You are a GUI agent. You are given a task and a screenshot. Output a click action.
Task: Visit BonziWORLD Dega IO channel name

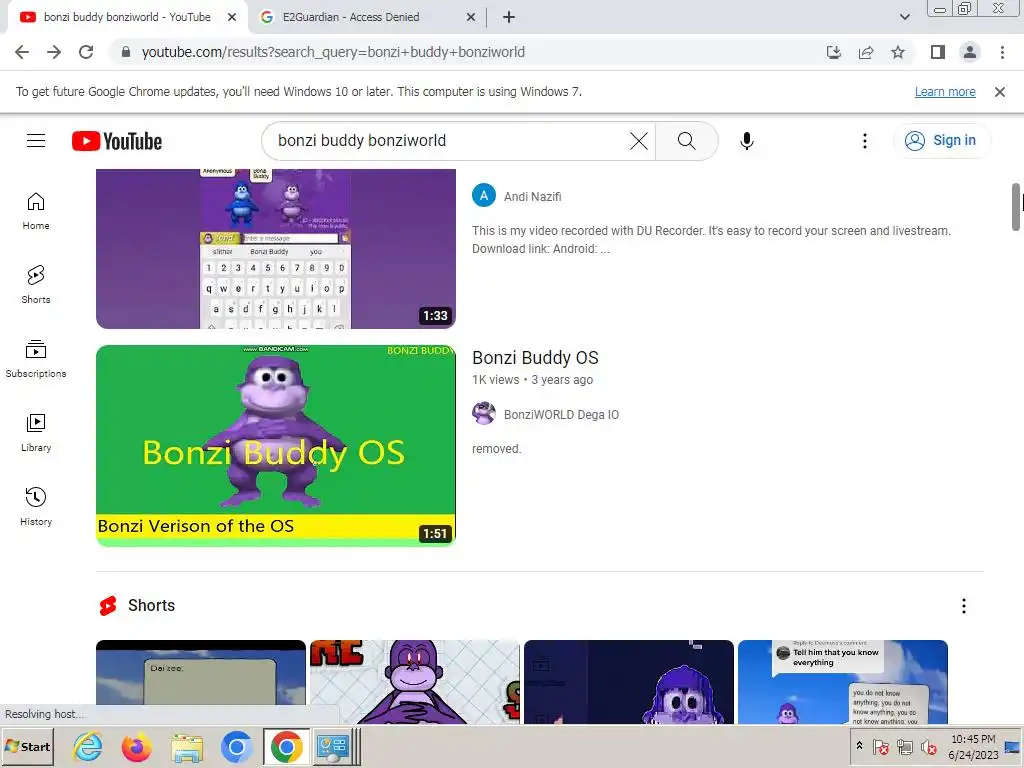click(561, 415)
